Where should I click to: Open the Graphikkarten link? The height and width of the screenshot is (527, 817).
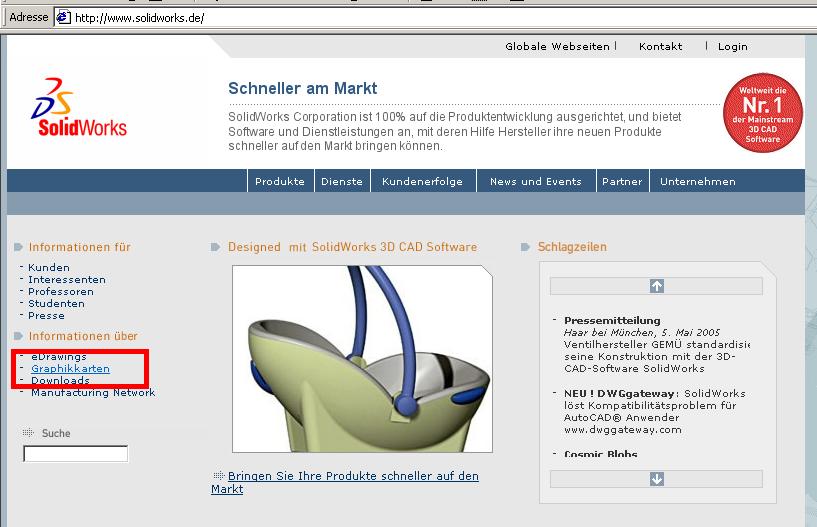tap(70, 369)
